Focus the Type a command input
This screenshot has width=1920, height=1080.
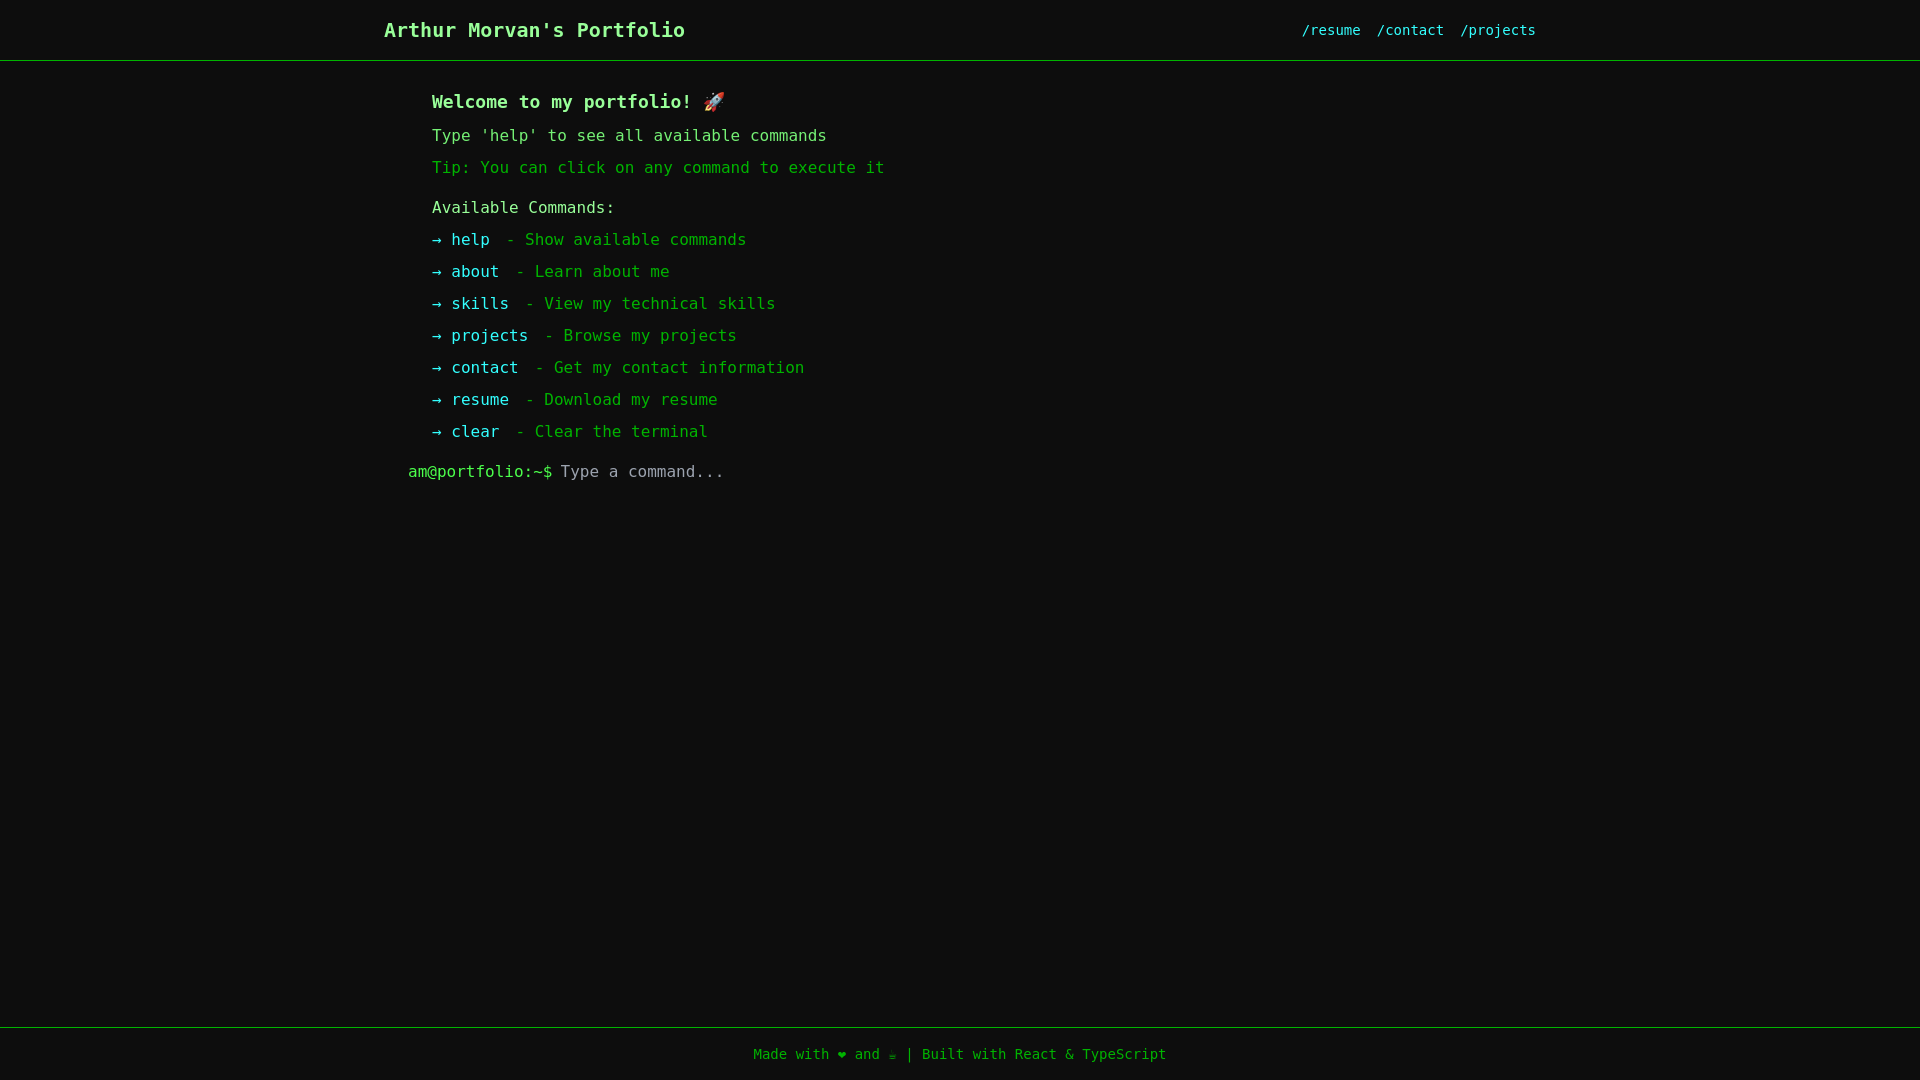pos(1035,472)
